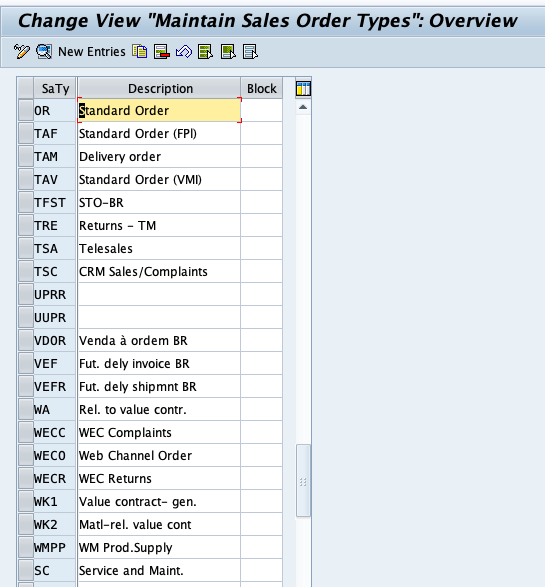The image size is (545, 587).
Task: Click the WEC Complaints description
Action: (x=159, y=432)
